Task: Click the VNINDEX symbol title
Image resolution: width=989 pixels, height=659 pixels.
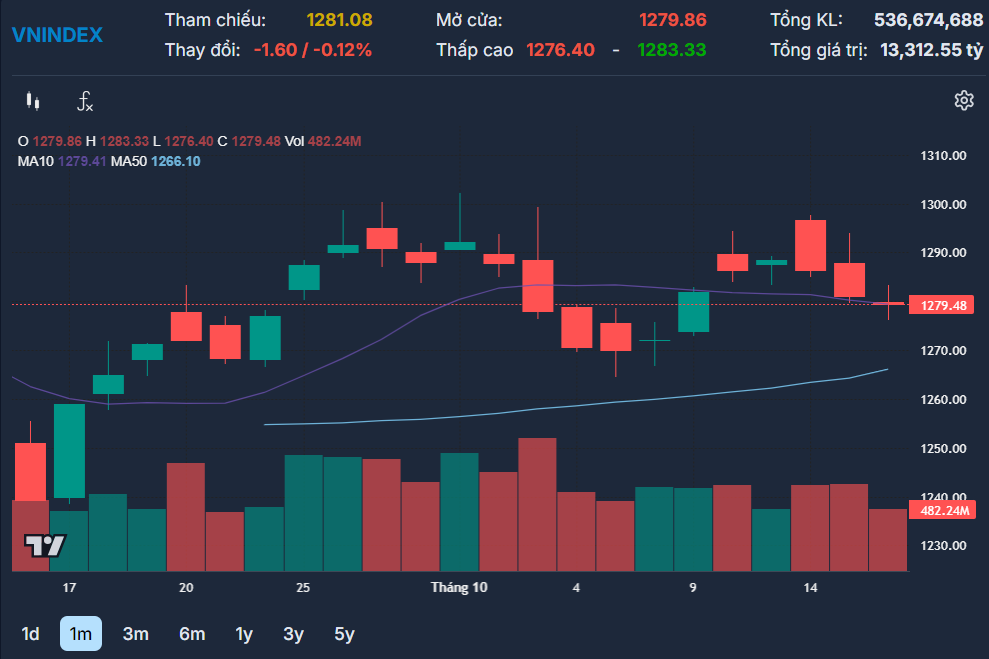Action: click(57, 35)
